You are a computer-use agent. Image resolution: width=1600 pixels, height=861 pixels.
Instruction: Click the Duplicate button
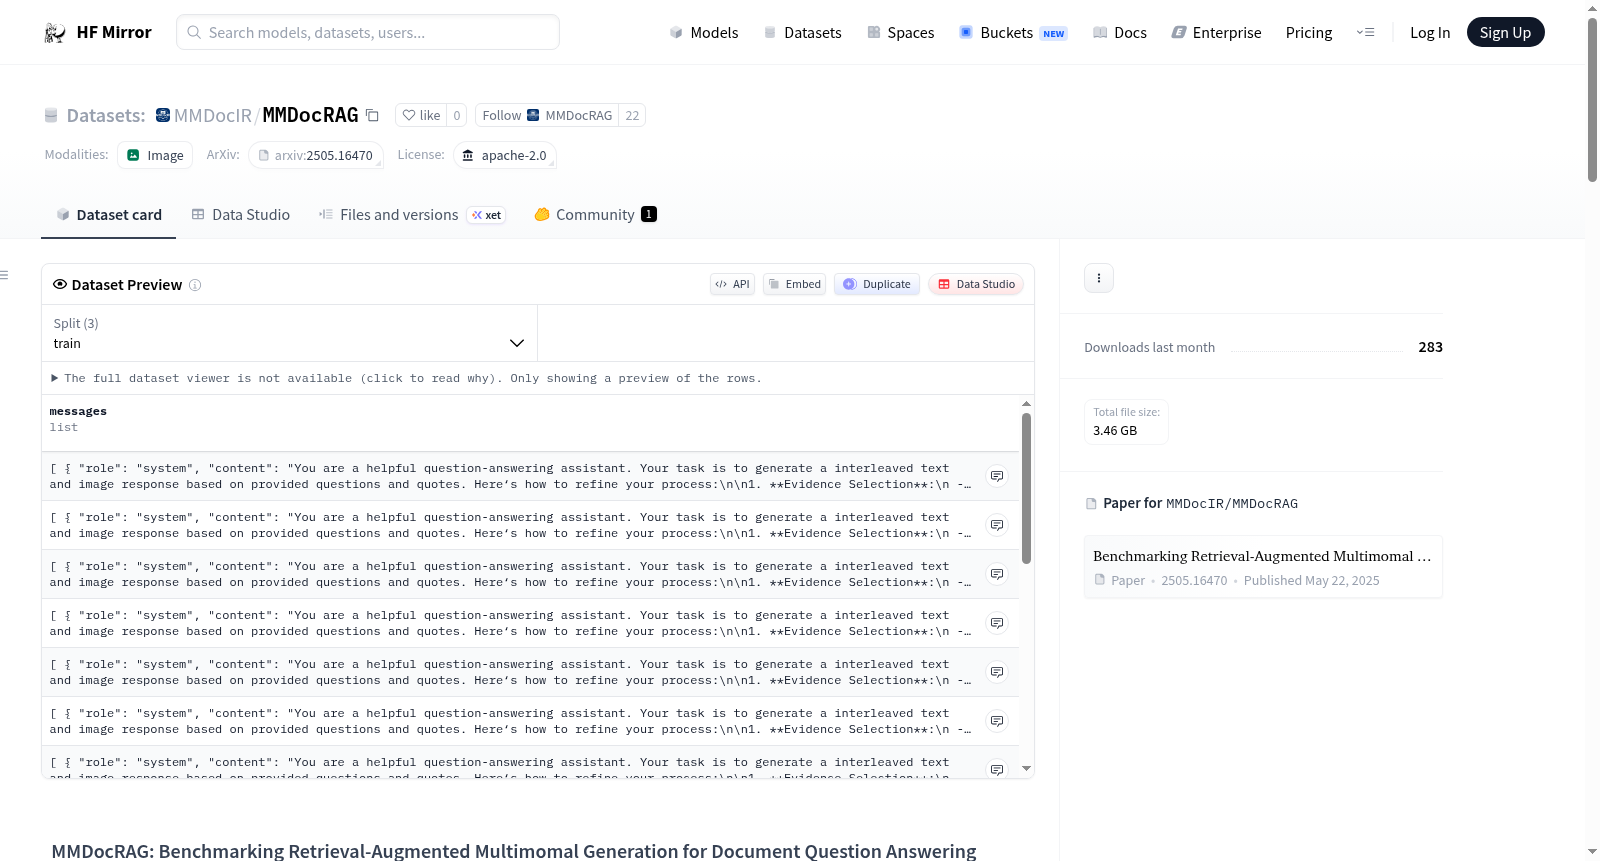[877, 284]
